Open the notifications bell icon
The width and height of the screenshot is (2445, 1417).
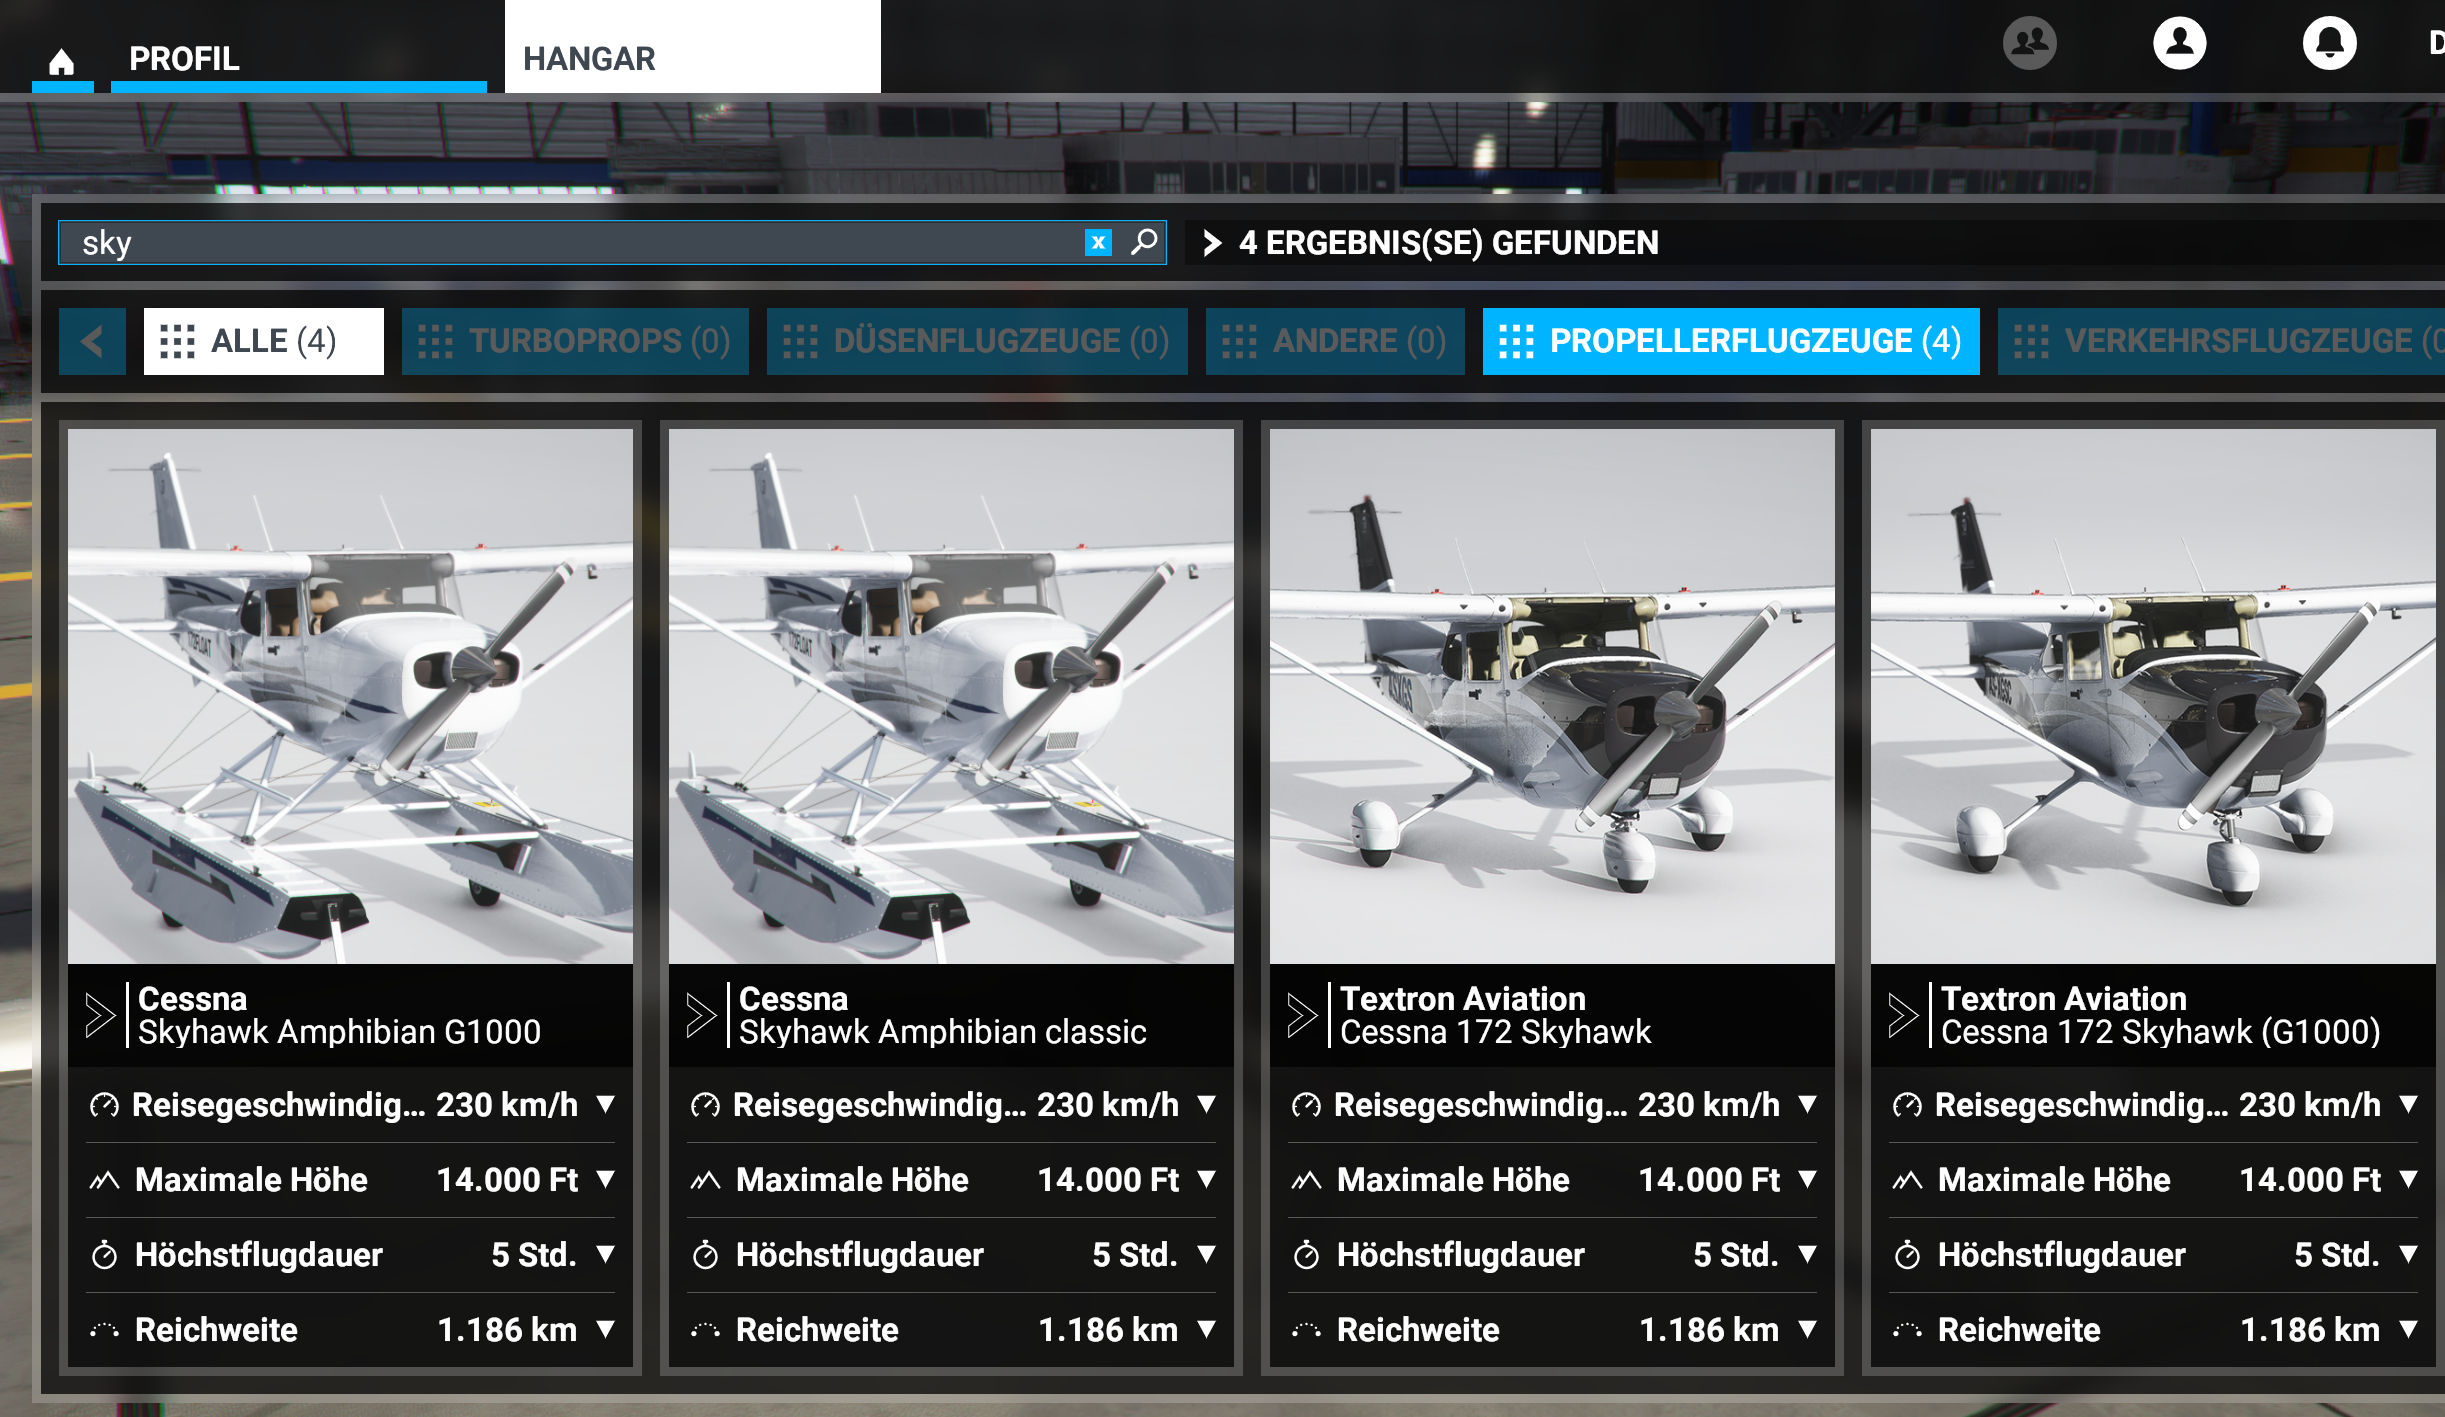(x=2329, y=43)
